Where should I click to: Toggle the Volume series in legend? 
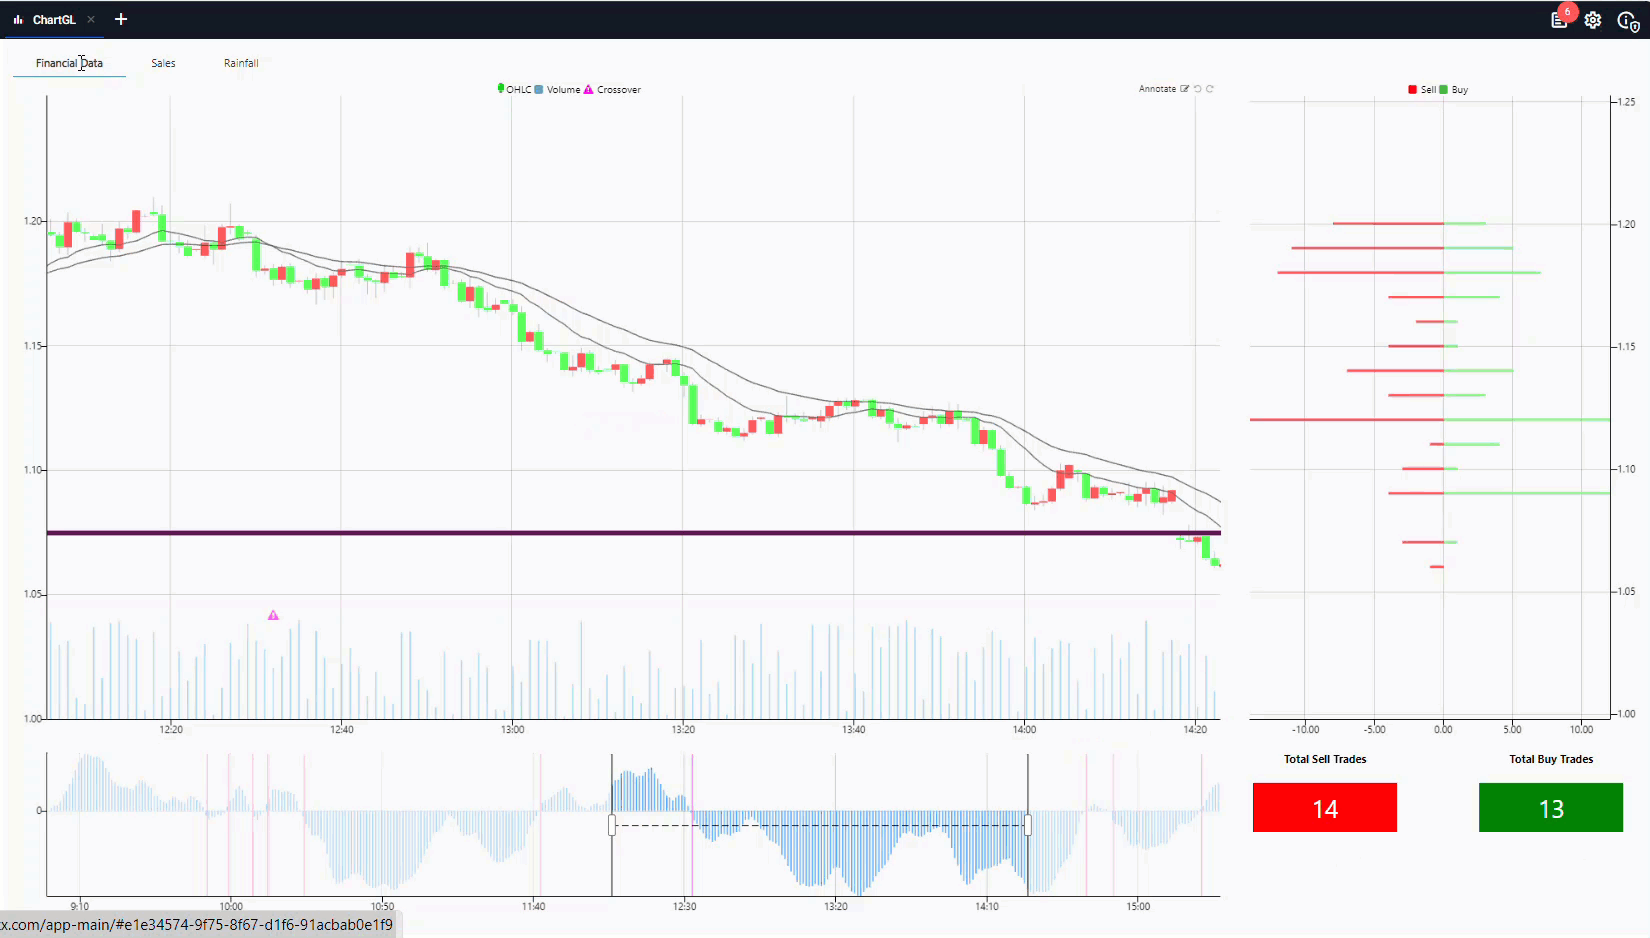(558, 89)
